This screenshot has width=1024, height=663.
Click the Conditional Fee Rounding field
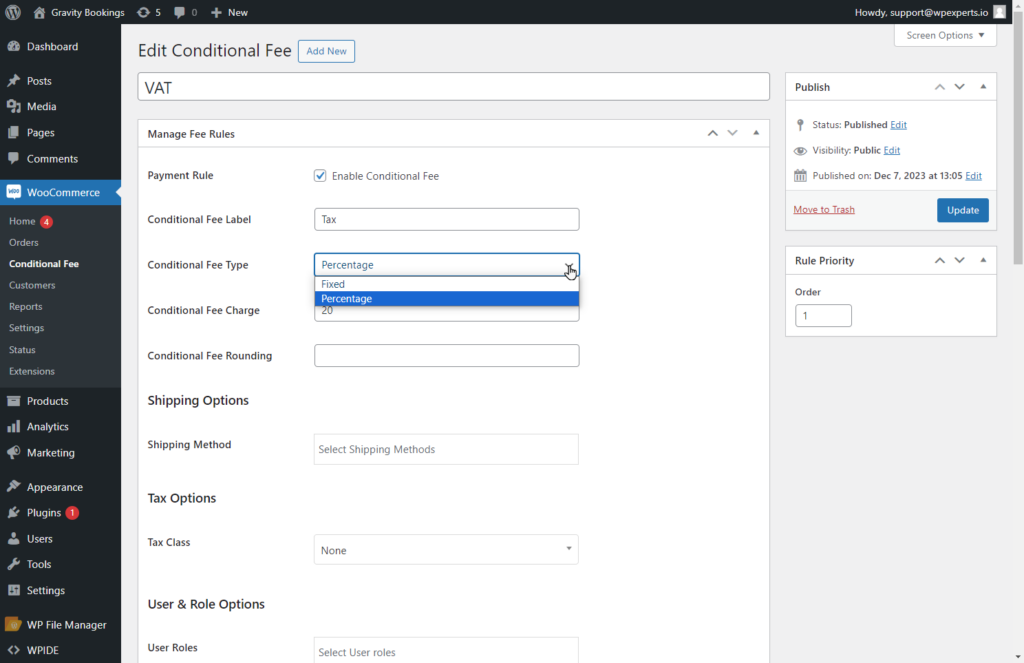click(x=447, y=355)
